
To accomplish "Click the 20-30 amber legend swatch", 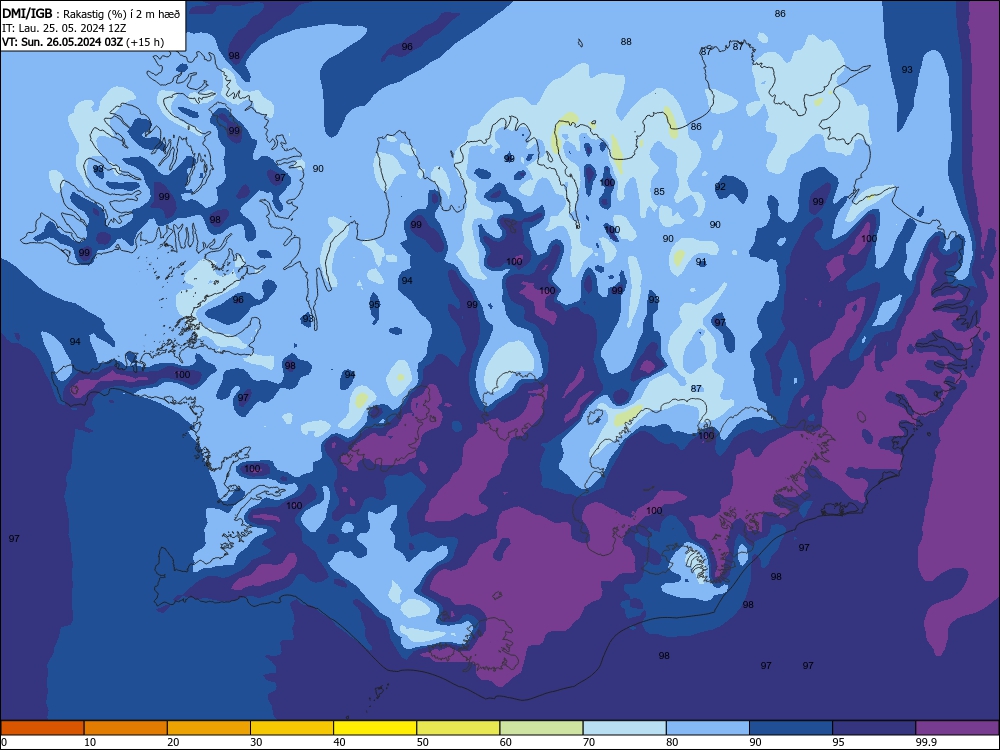I will tap(209, 728).
